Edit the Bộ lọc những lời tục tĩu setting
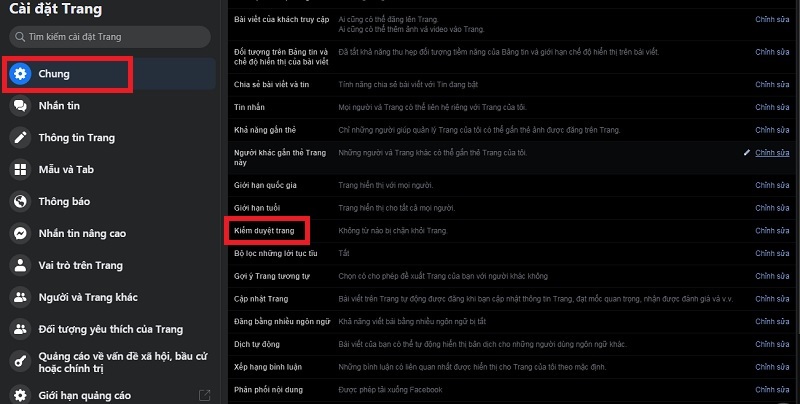The image size is (800, 404). coord(771,254)
